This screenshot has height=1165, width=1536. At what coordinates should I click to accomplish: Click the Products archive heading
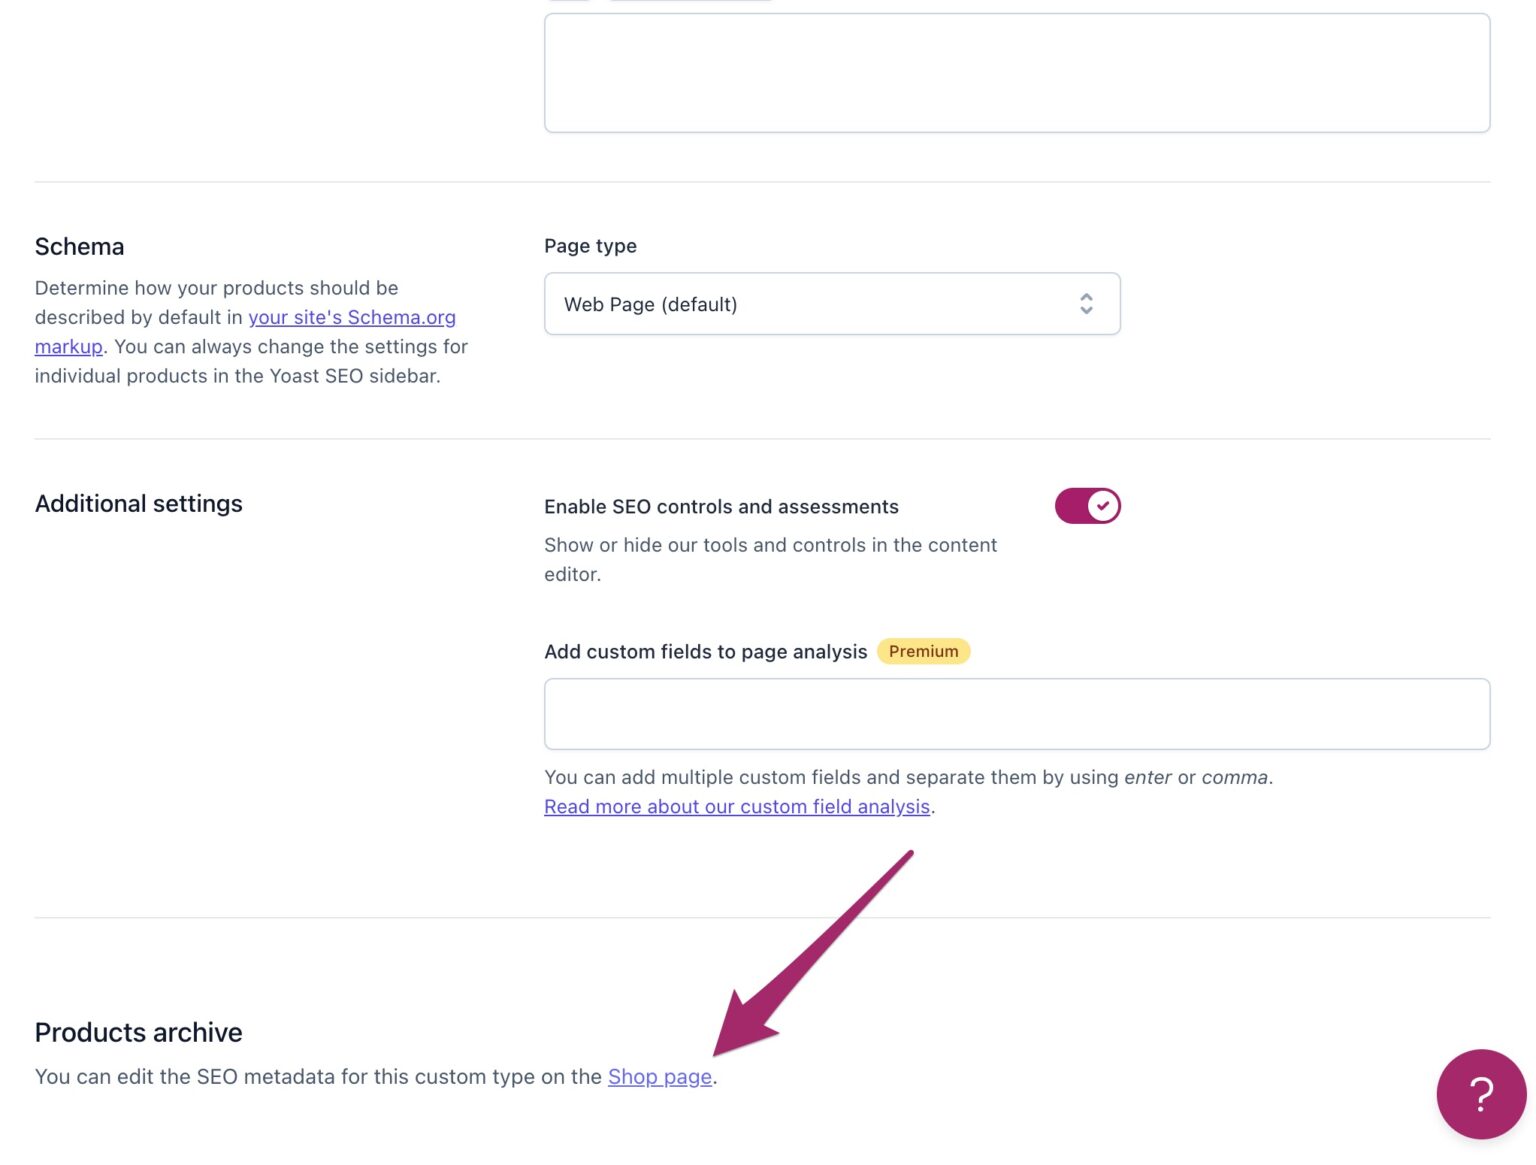tap(138, 1032)
